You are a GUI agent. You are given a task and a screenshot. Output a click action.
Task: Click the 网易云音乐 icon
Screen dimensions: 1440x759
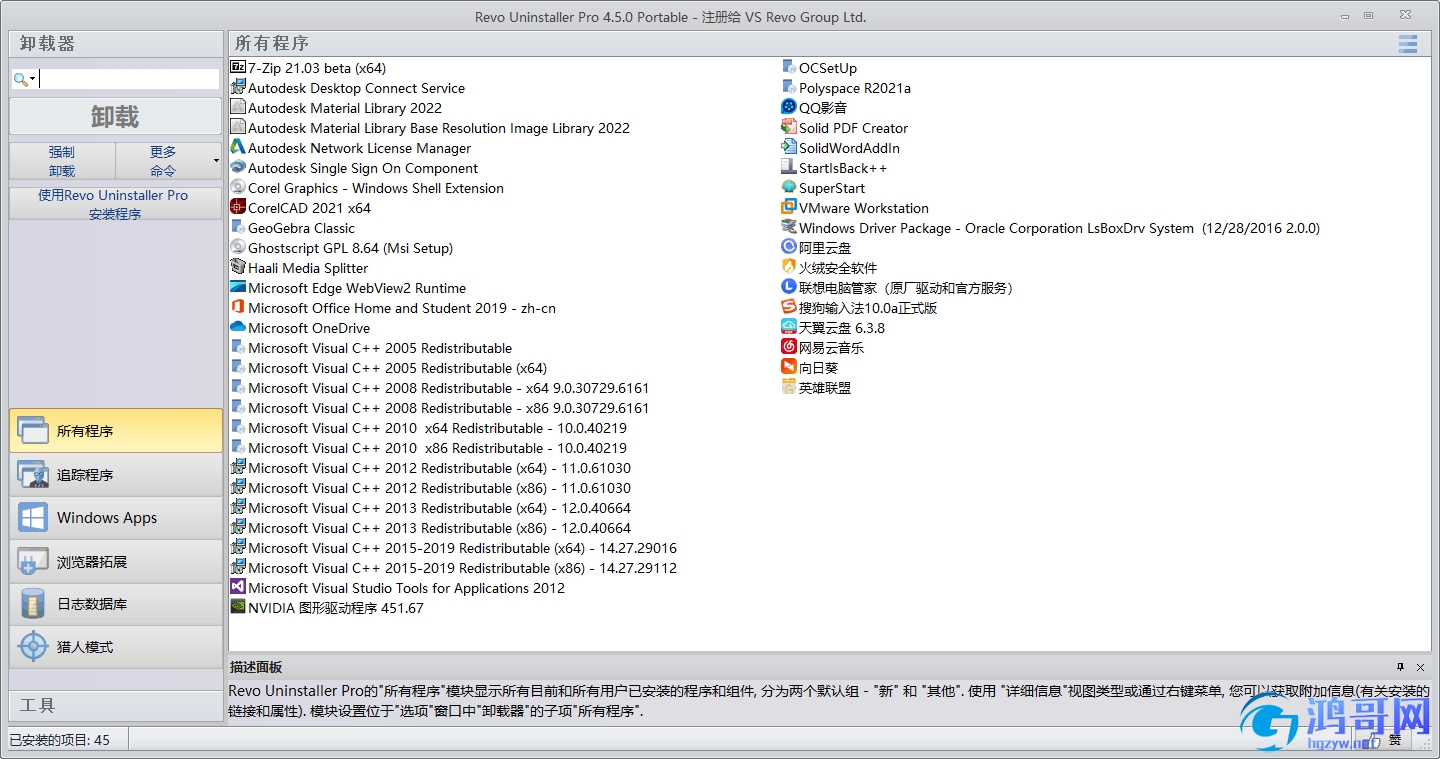coord(789,348)
